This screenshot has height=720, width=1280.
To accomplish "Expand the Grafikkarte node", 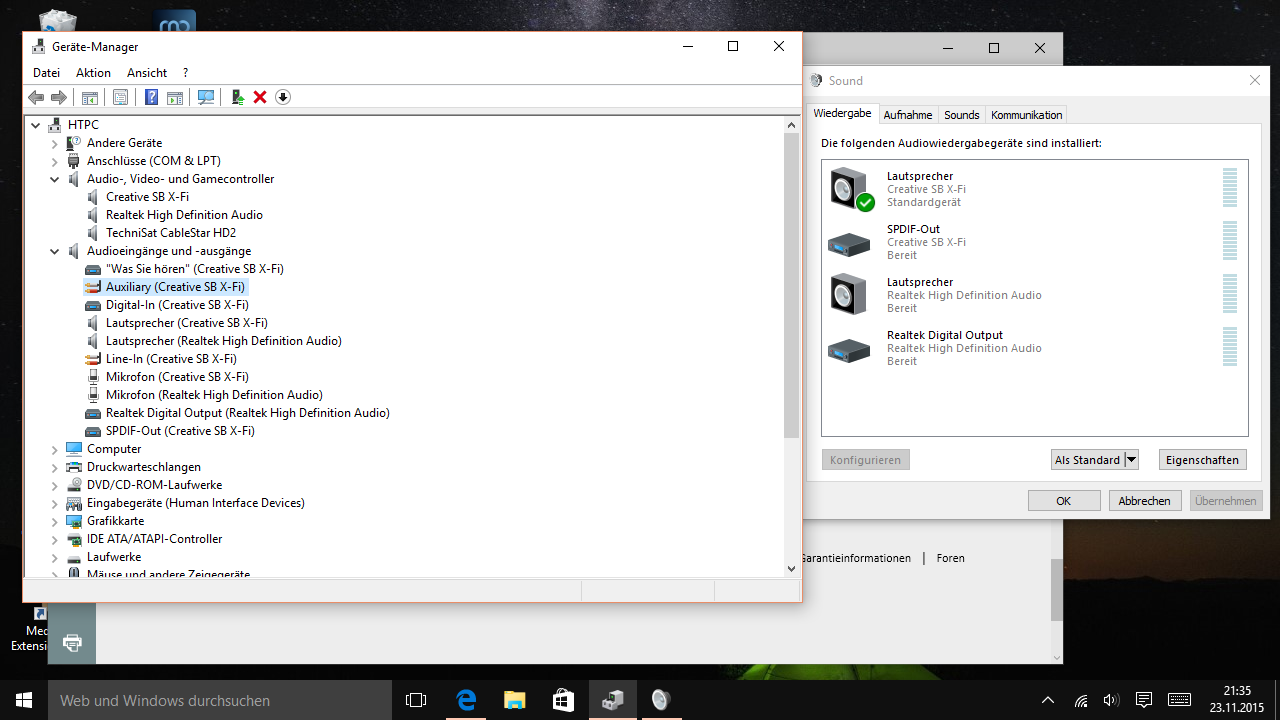I will (55, 521).
